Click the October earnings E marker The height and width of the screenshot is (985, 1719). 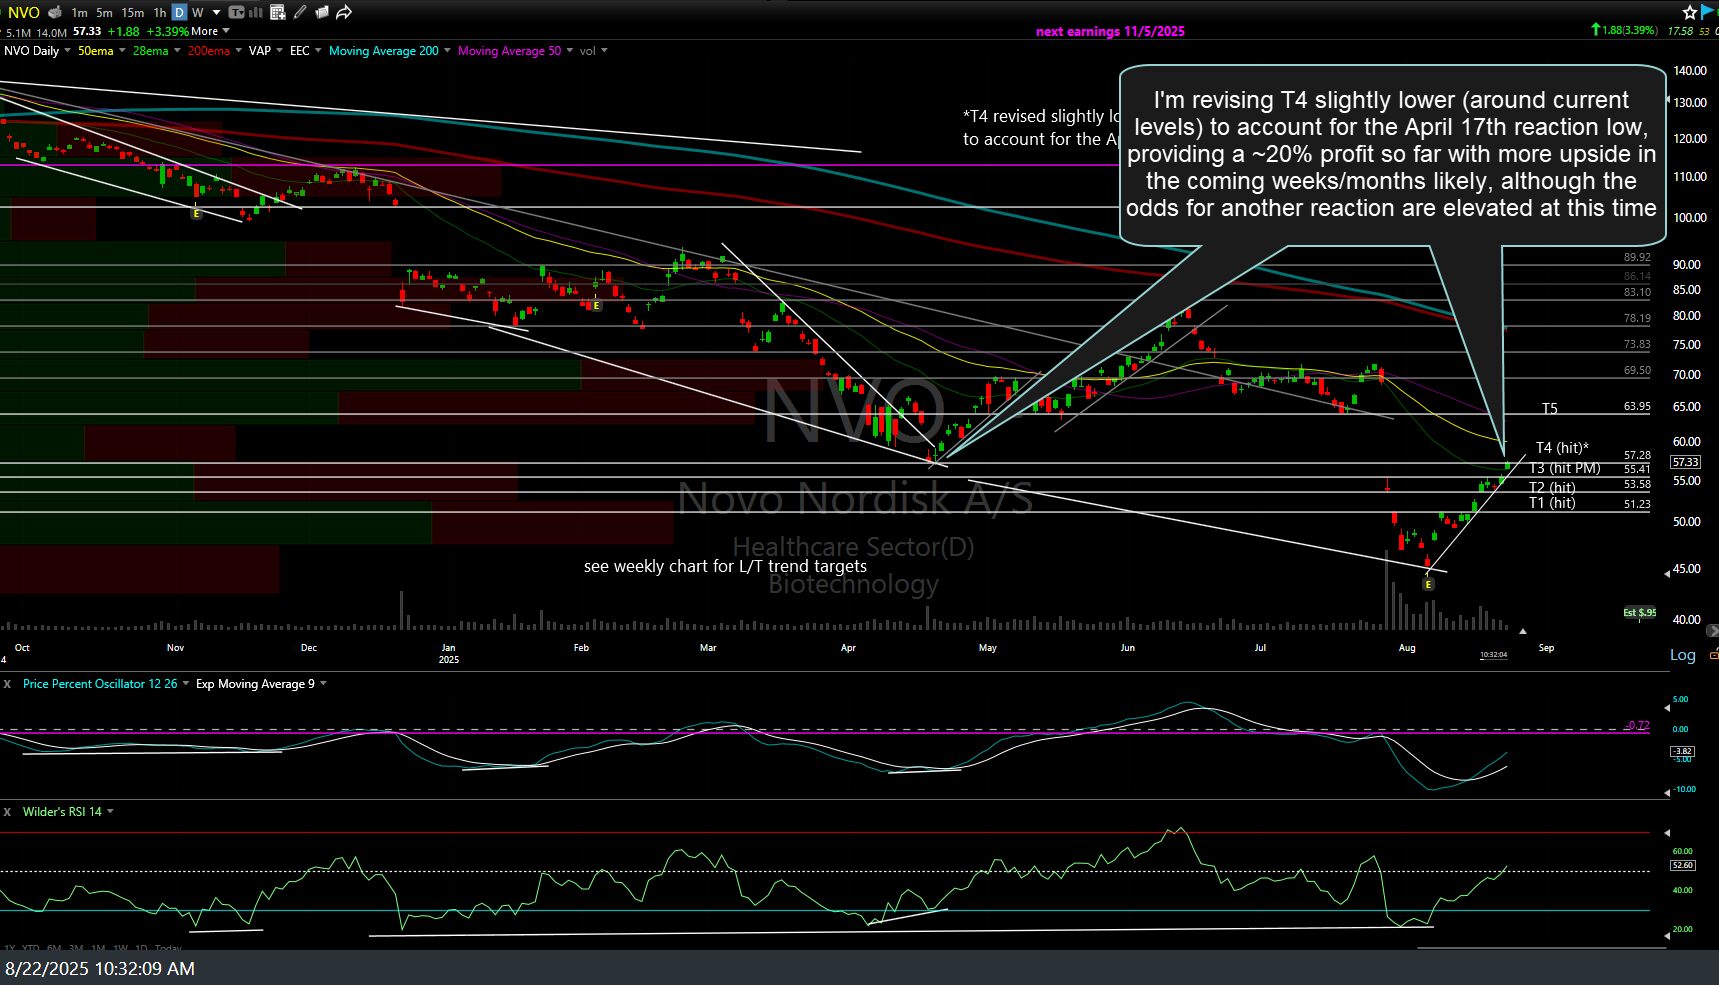pos(196,213)
